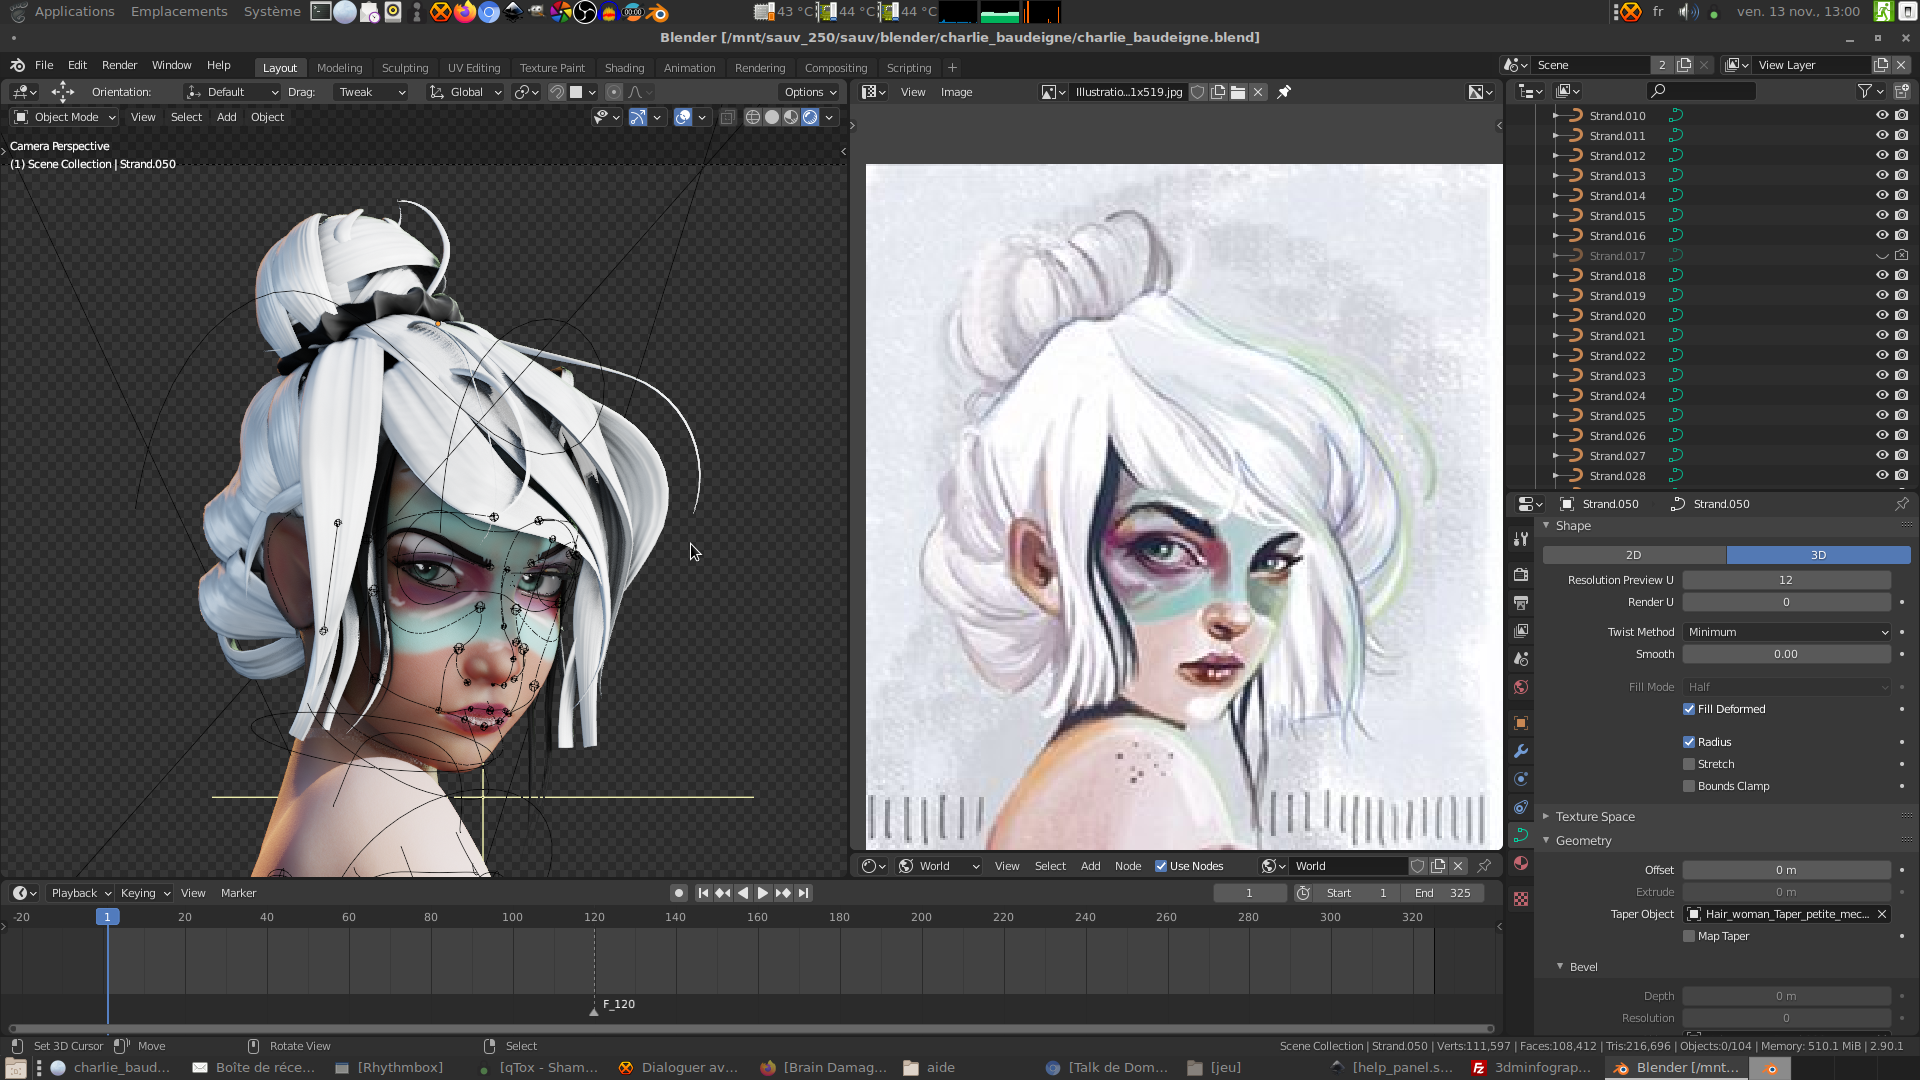Open the Object properties tab
Screen dimensions: 1920x1080
click(x=1521, y=723)
